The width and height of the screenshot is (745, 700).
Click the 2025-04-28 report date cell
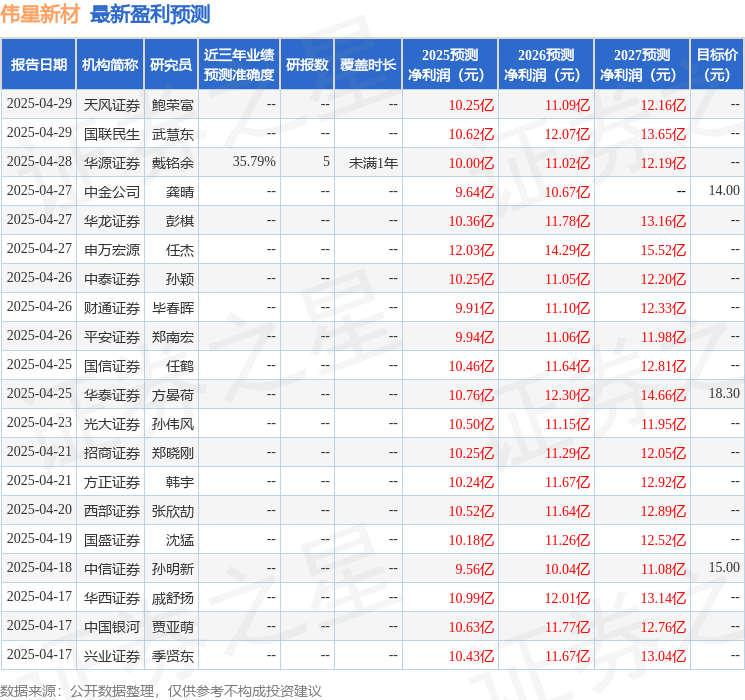point(39,162)
